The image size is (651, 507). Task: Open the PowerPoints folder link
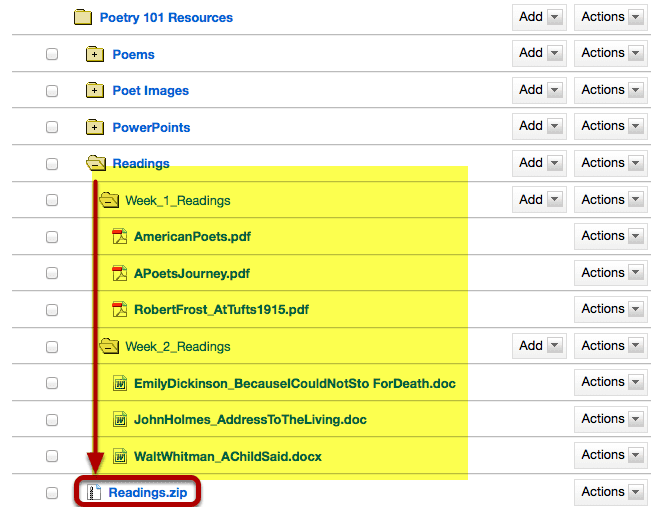click(x=151, y=127)
